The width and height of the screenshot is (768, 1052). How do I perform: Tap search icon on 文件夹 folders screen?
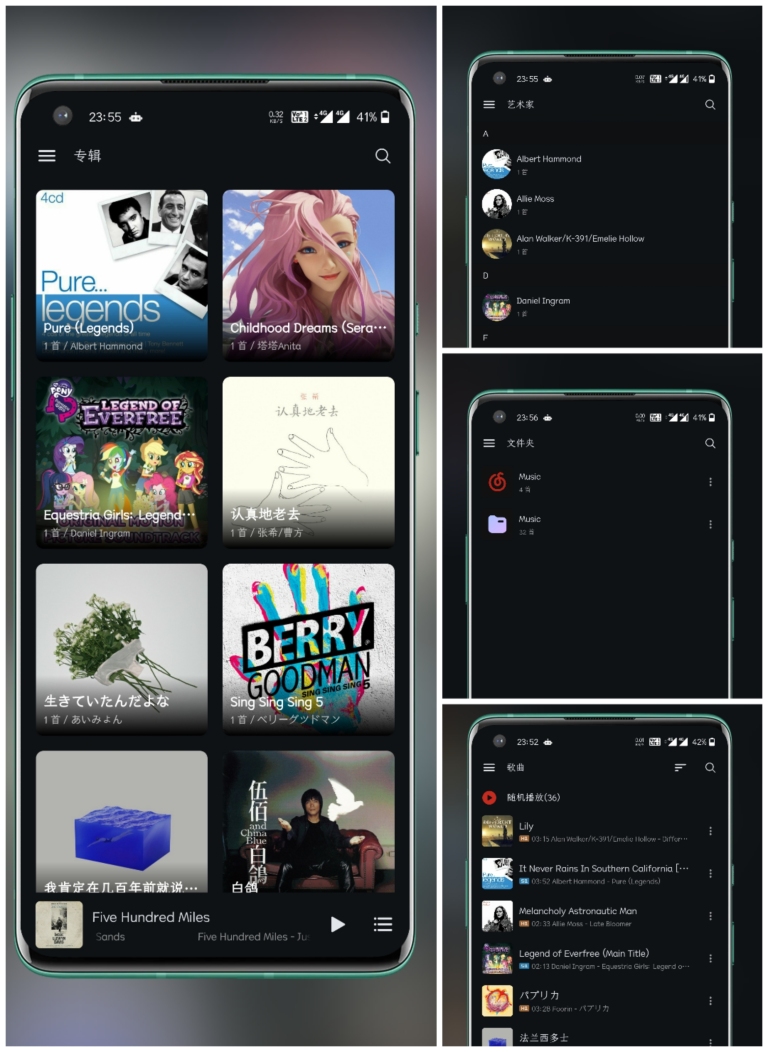click(x=710, y=443)
